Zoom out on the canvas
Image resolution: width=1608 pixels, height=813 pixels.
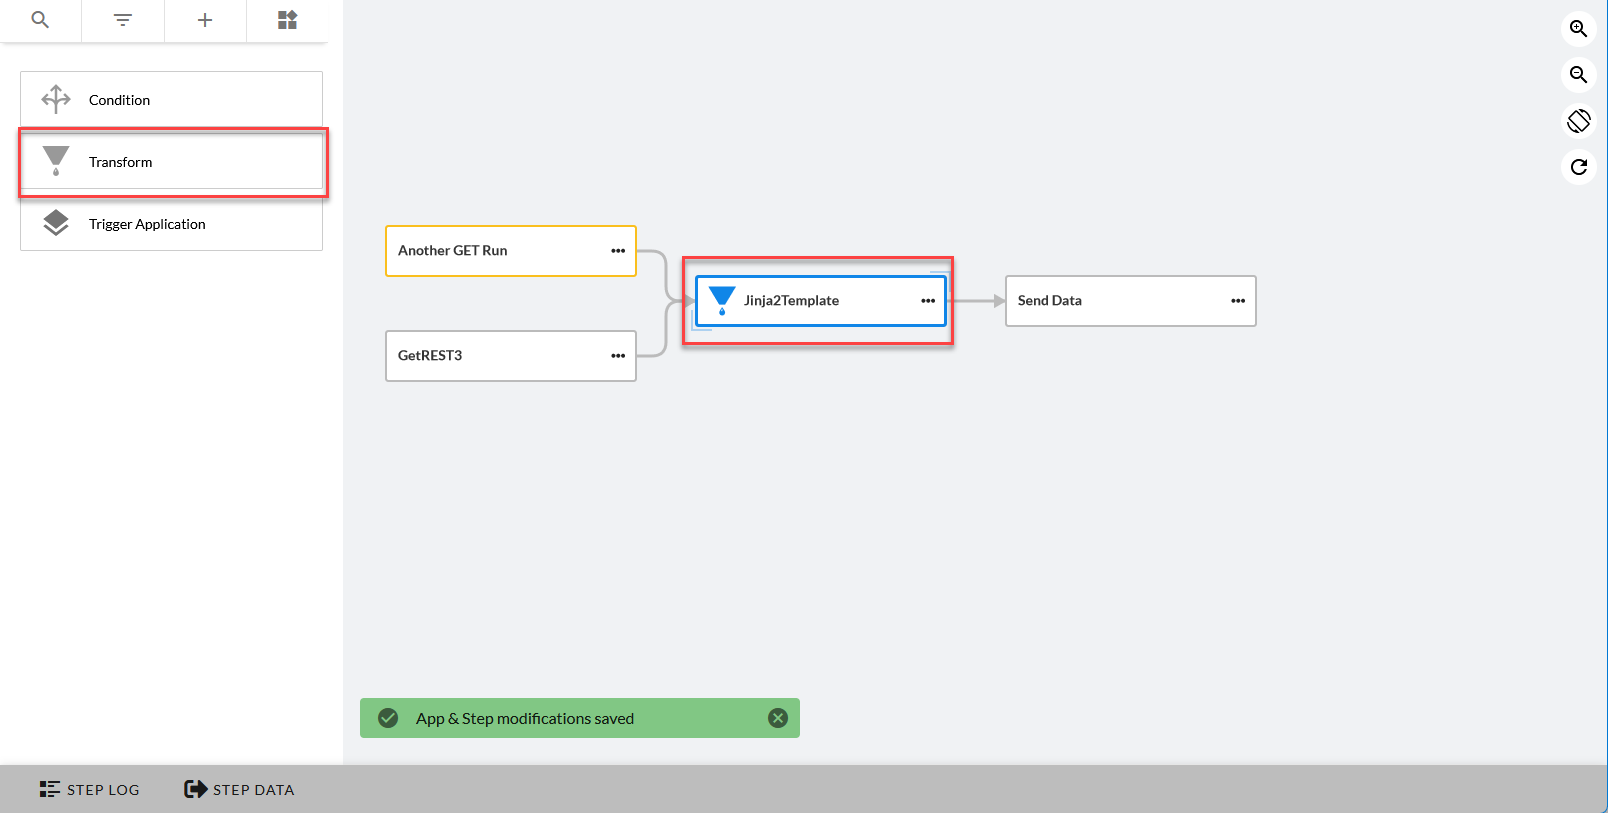1578,75
